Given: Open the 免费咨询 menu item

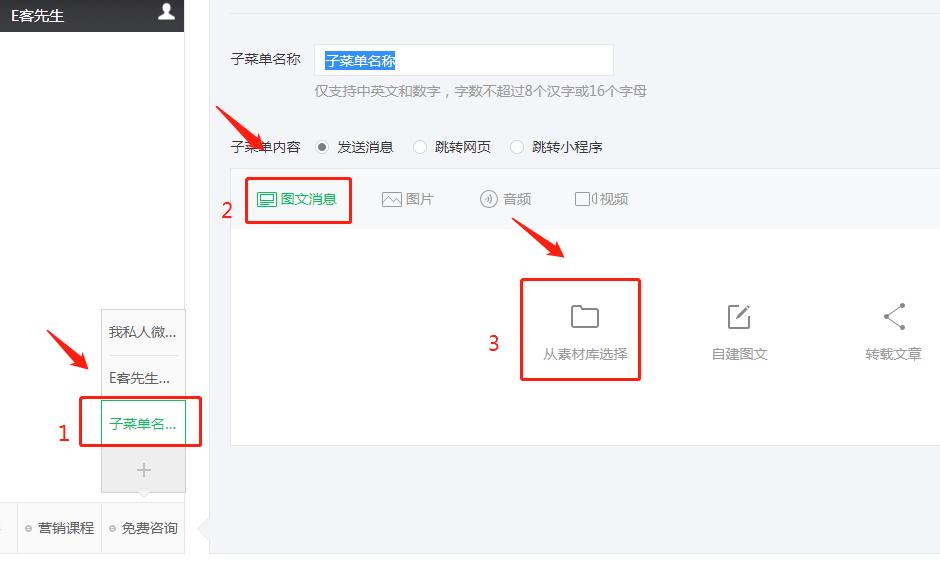Looking at the screenshot, I should [145, 527].
